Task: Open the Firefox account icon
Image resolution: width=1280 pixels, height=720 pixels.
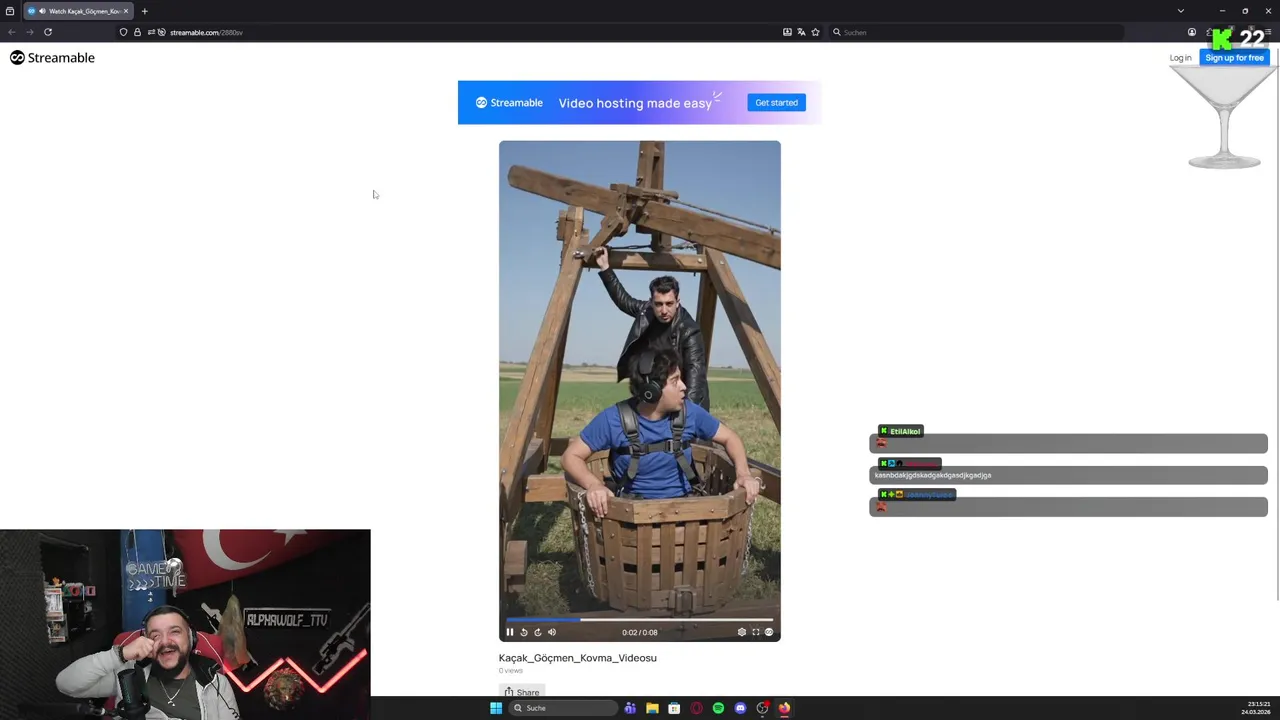Action: pos(1191,32)
